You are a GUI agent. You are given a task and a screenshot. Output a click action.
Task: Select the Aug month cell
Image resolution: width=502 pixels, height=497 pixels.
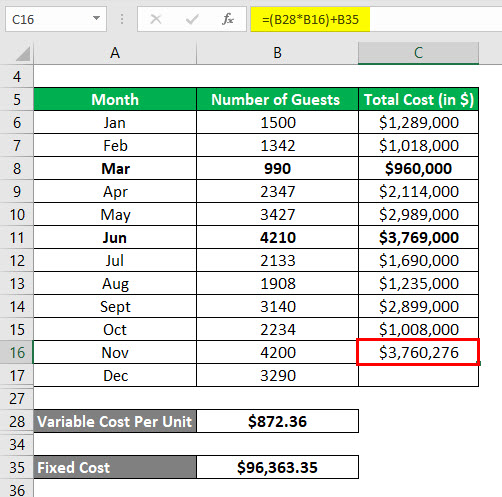(115, 283)
